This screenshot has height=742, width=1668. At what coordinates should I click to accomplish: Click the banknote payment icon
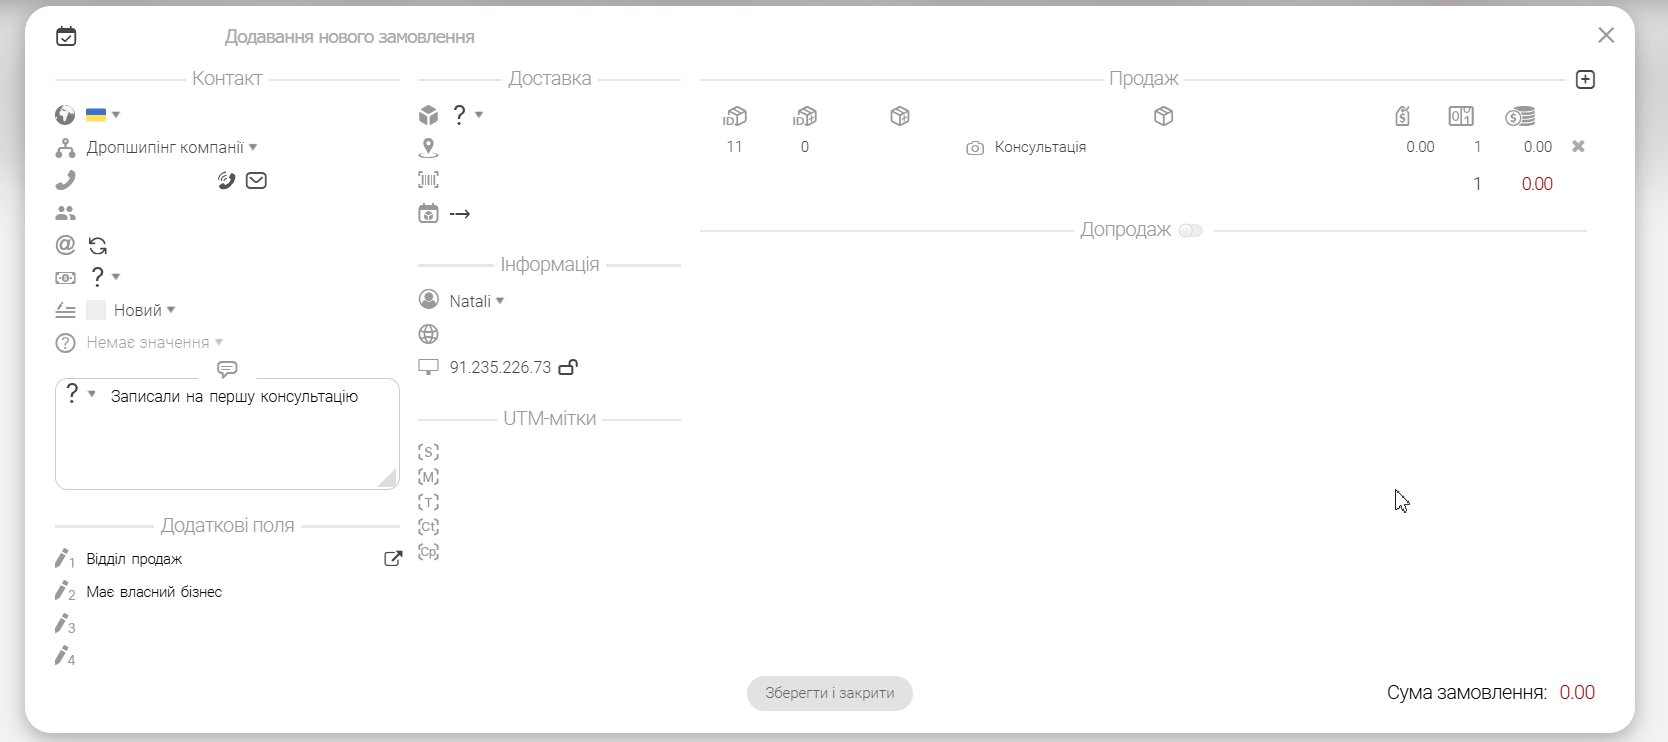[65, 278]
